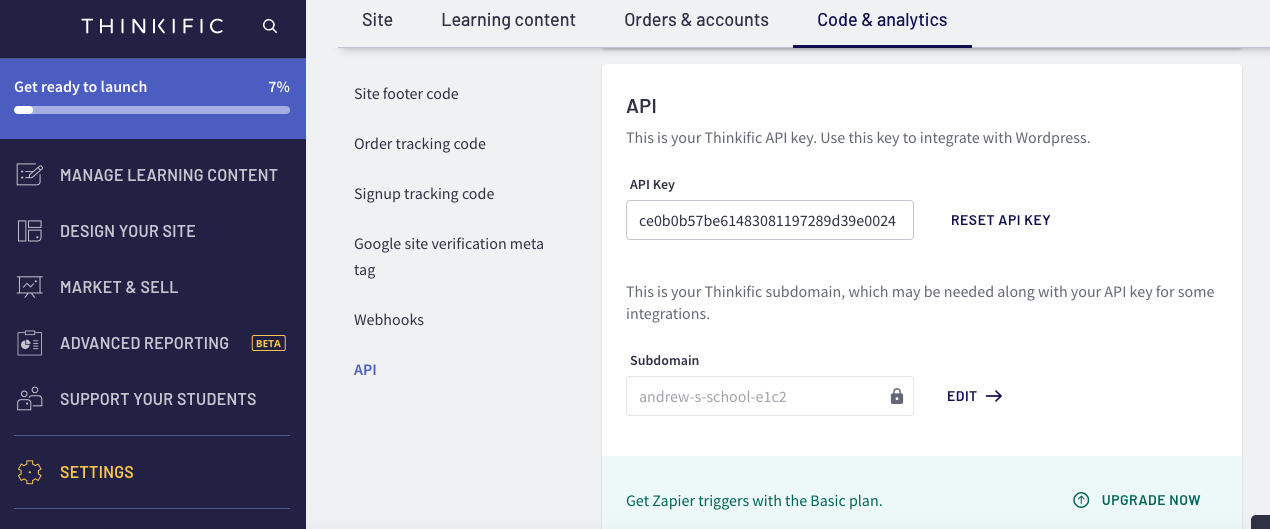Click the Support Your Students people icon
Viewport: 1270px width, 529px height.
(x=30, y=399)
